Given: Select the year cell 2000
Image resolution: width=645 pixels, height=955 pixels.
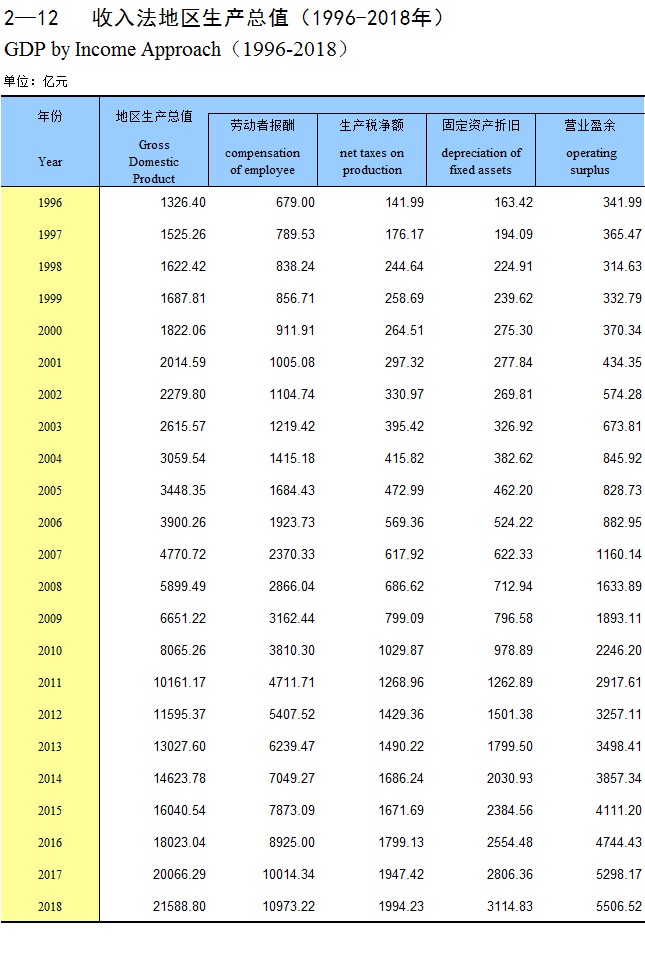Looking at the screenshot, I should [50, 331].
